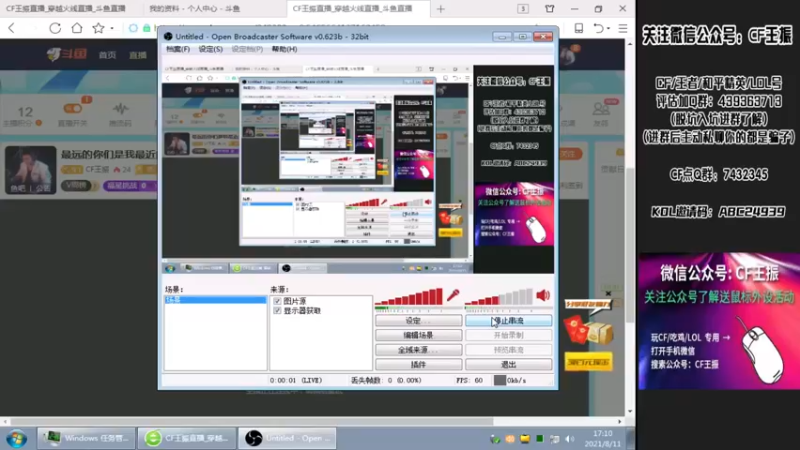Go to the browser home page icon
This screenshot has height=450, width=800.
click(77, 28)
